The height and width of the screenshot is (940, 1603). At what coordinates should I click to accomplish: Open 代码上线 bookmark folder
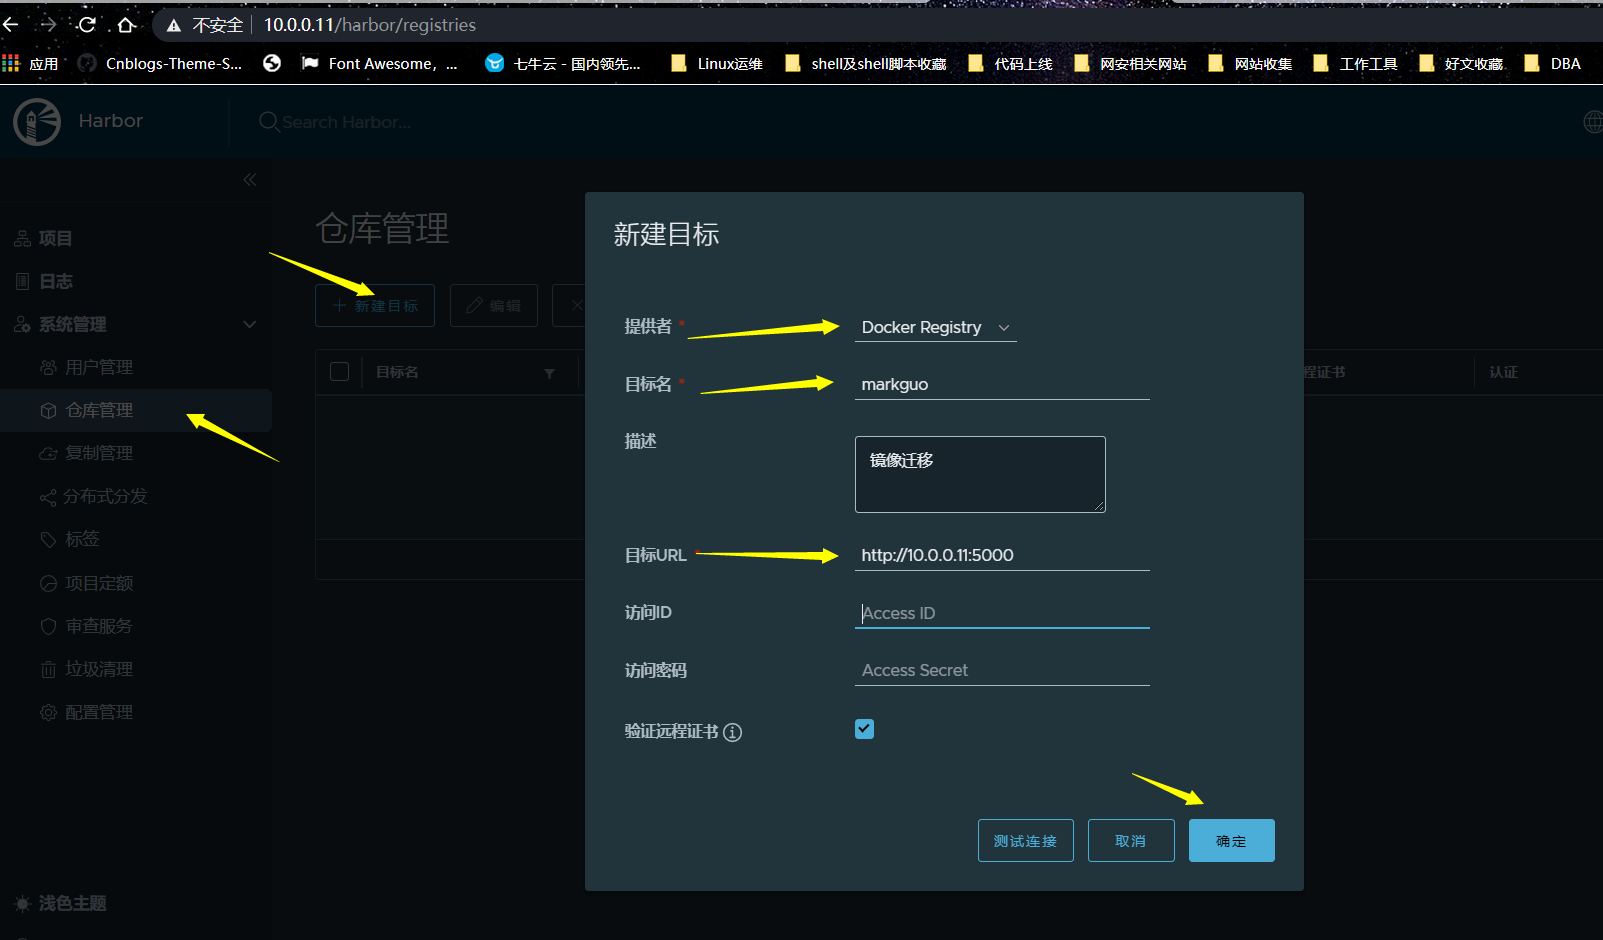1010,64
